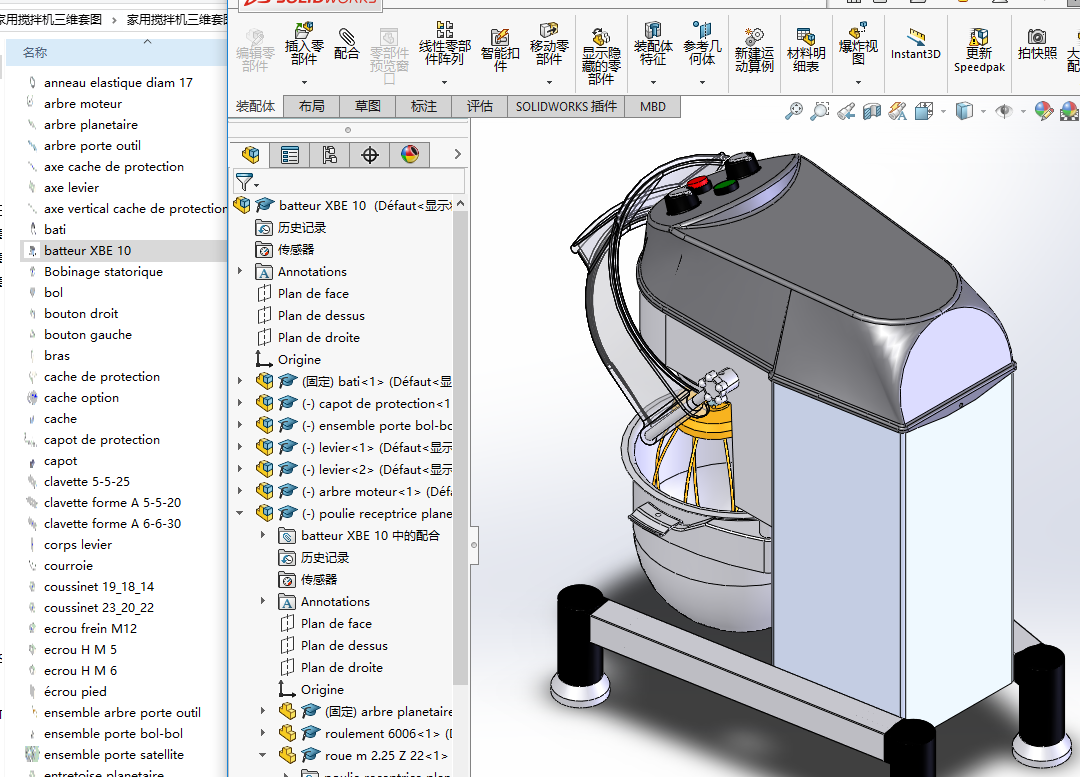
Task: Open the 配合 (Mate) tool
Action: 347,43
